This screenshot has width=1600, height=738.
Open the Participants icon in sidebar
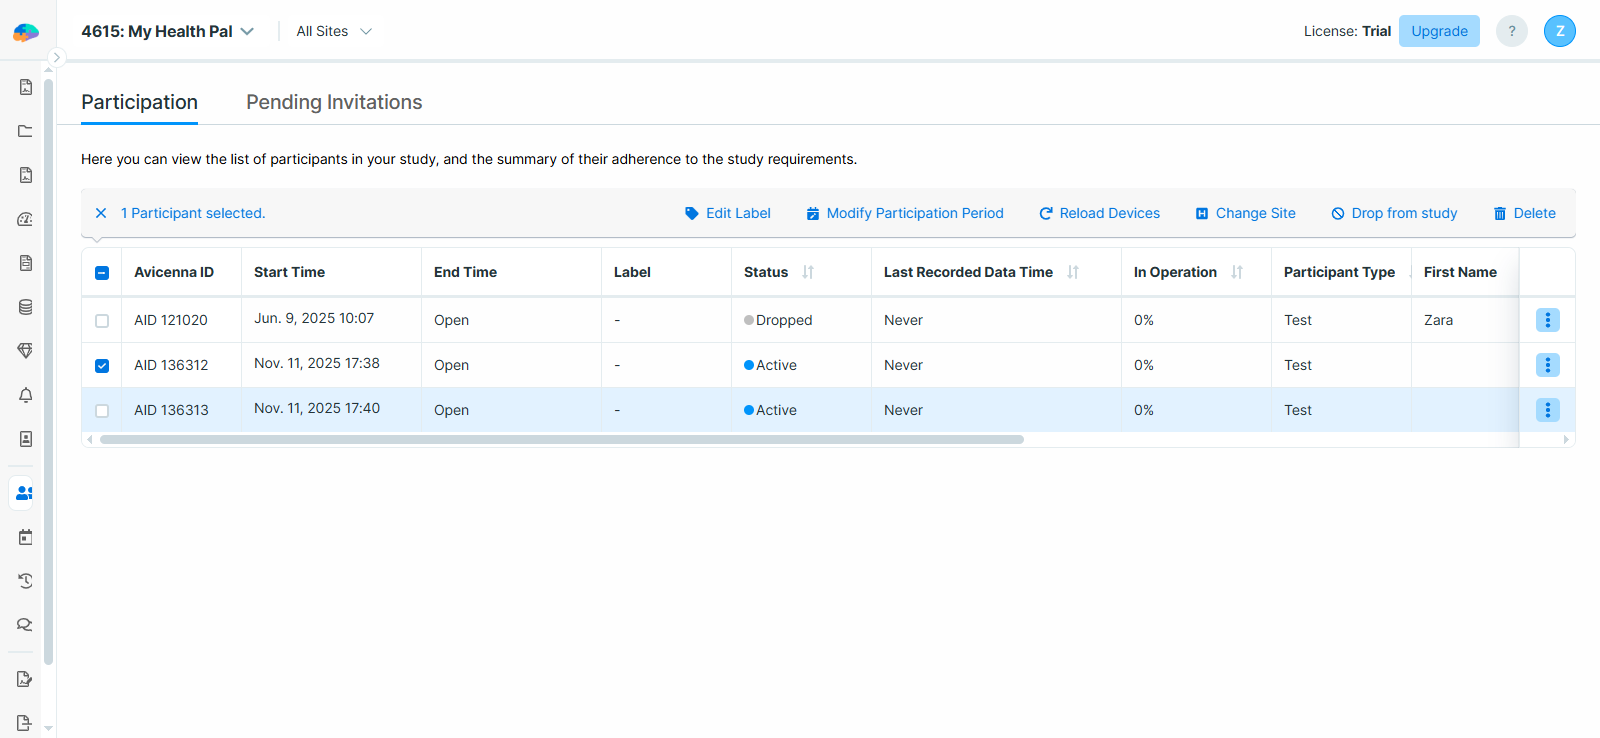[x=25, y=493]
